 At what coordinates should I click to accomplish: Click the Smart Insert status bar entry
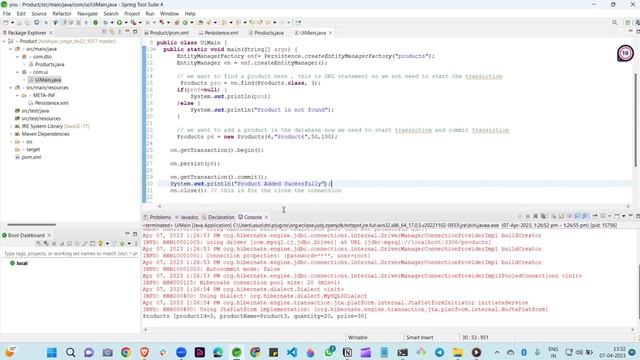[x=420, y=338]
